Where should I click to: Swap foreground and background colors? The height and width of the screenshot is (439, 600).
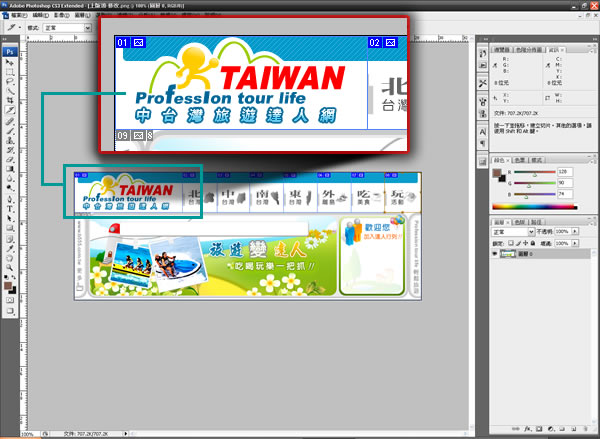(13, 277)
